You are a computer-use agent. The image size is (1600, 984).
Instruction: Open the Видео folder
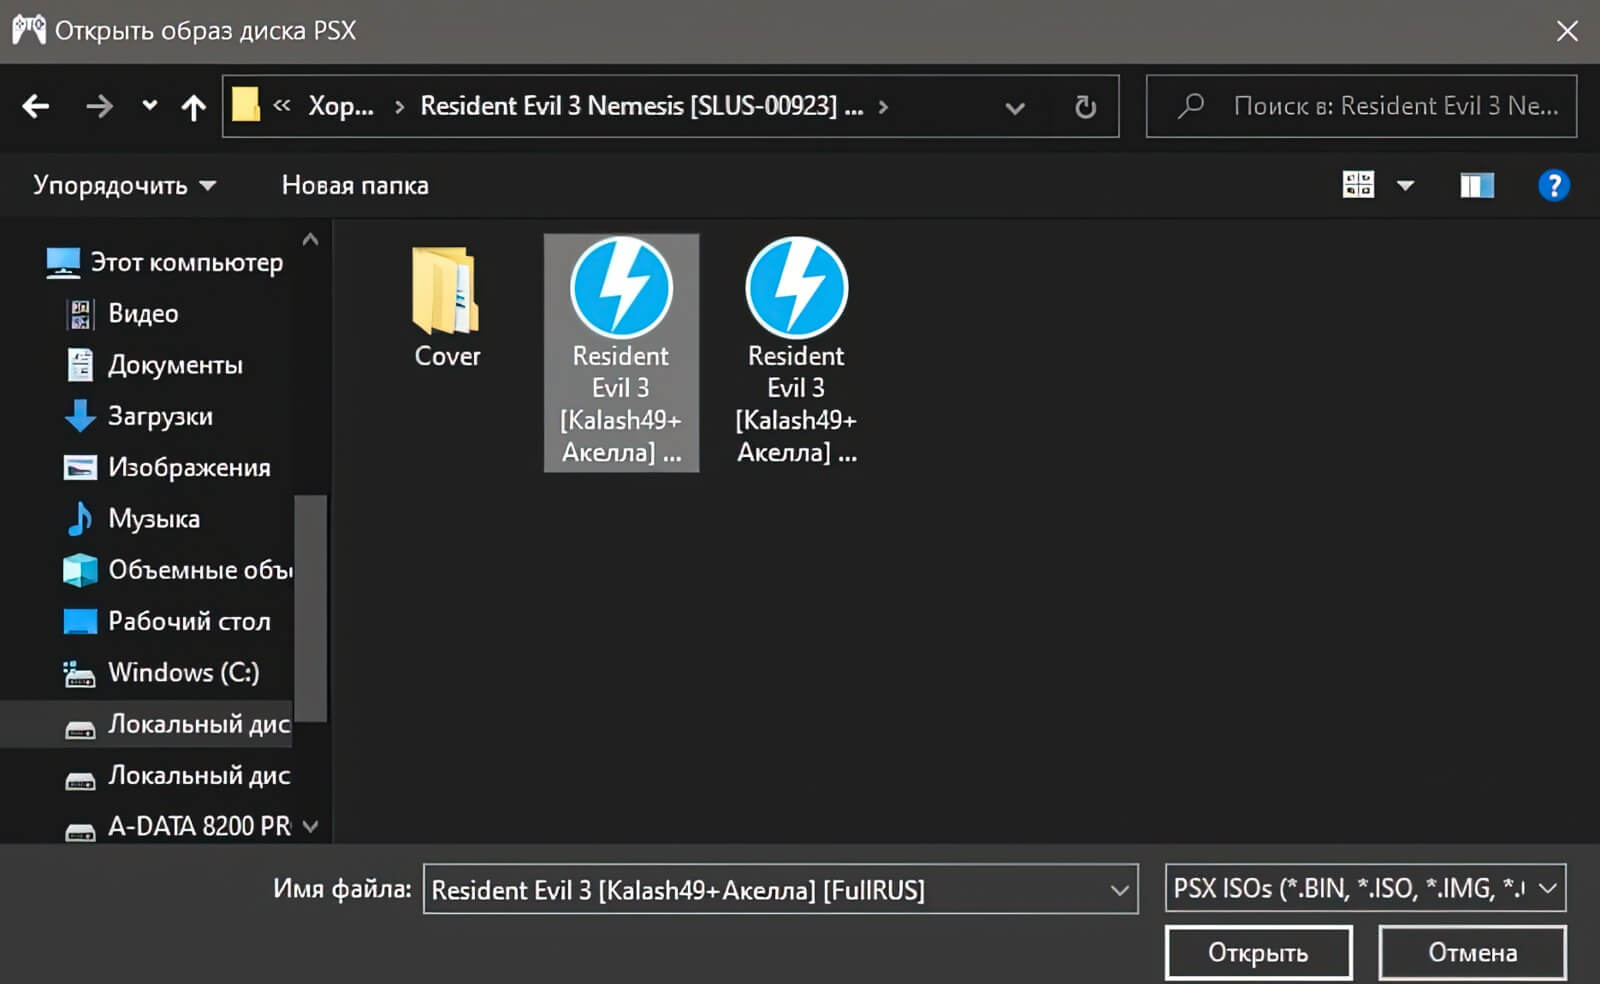(x=143, y=313)
